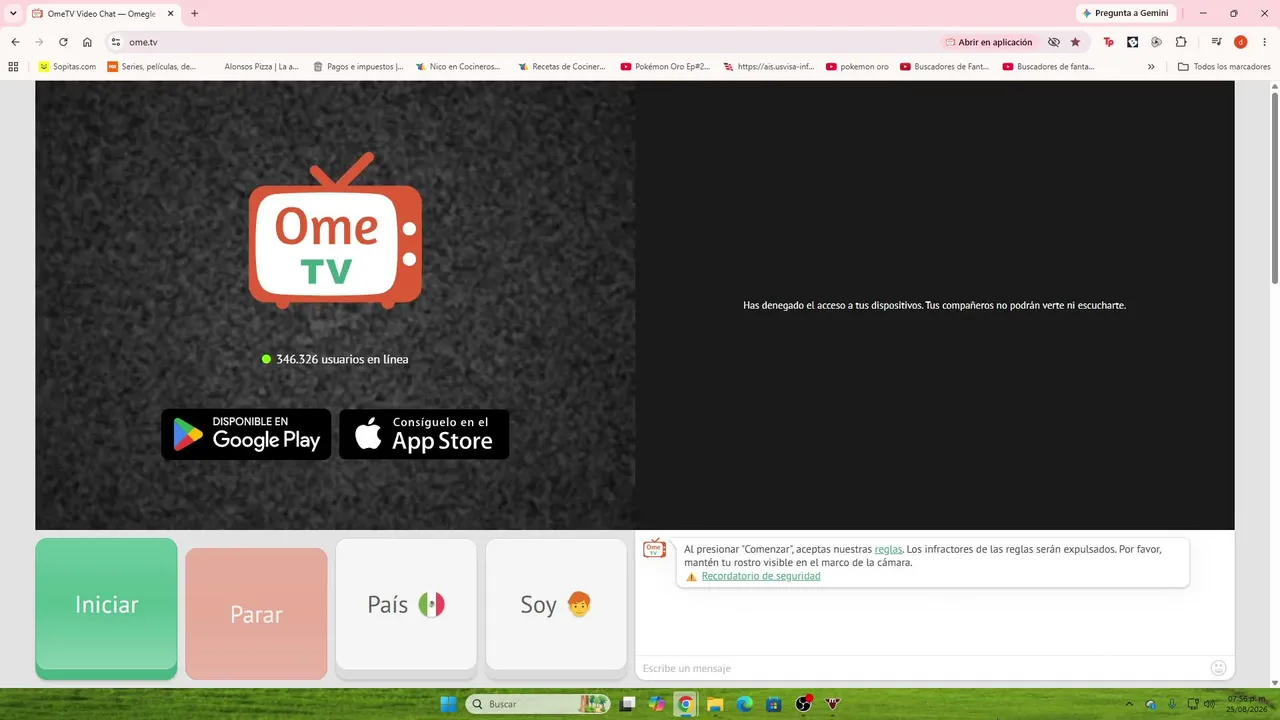Open the pokemon oro bookmark

pyautogui.click(x=858, y=67)
